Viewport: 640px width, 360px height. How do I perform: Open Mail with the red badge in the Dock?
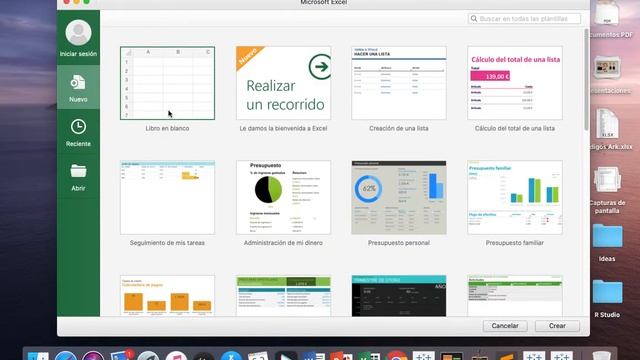coord(121,355)
